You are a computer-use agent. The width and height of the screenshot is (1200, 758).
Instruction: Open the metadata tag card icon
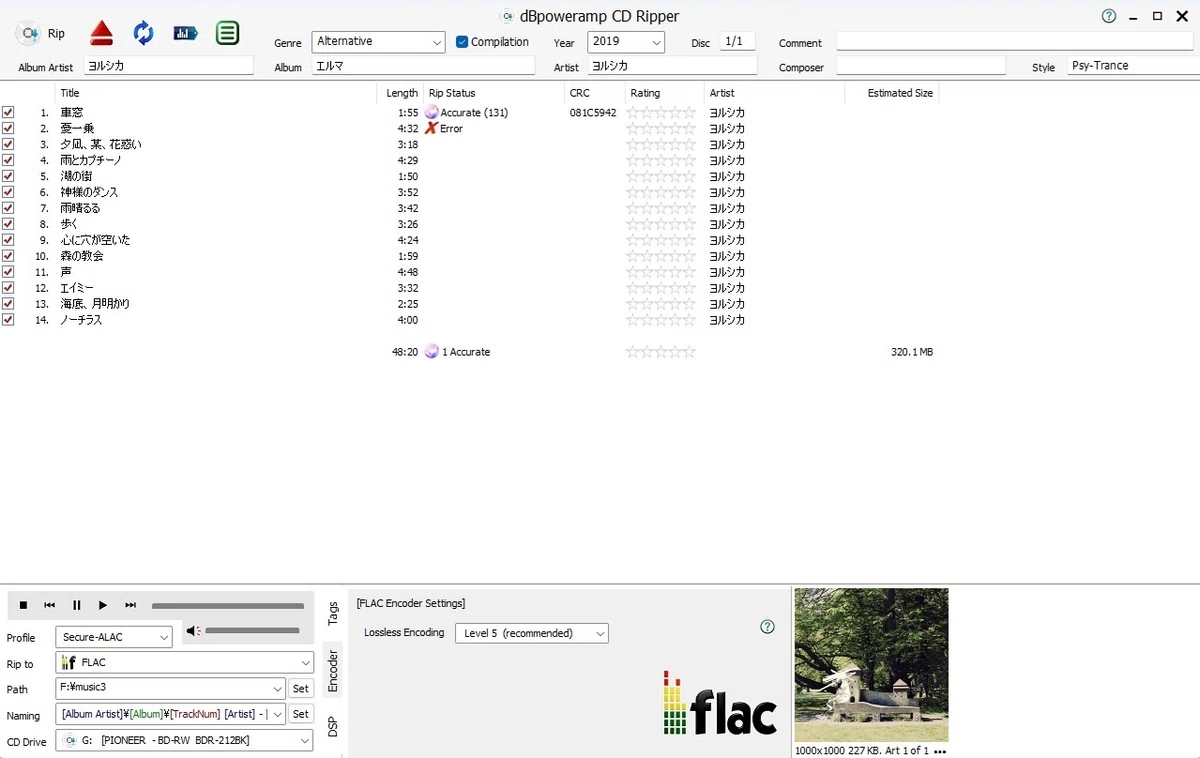185,33
